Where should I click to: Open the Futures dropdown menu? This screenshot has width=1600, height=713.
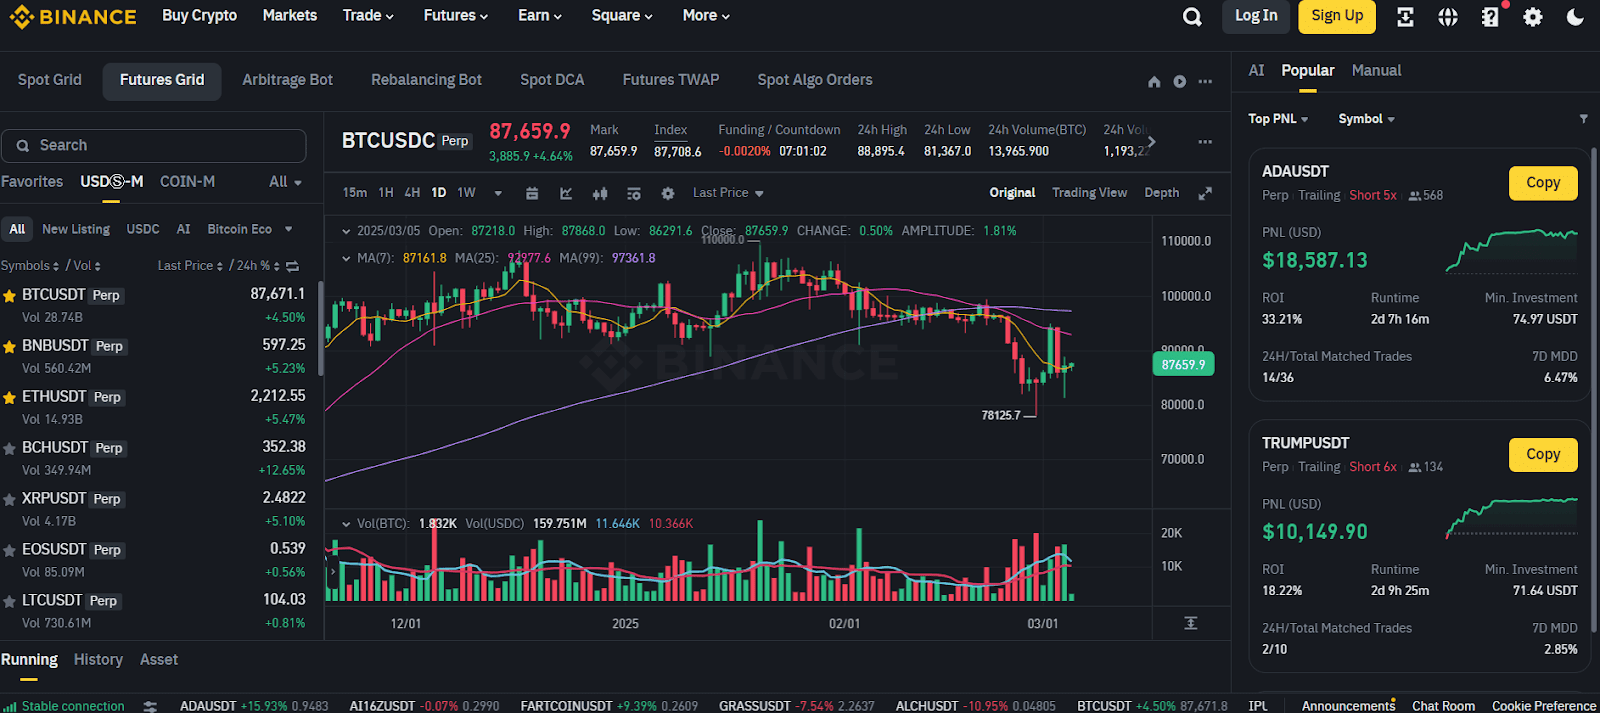click(x=456, y=16)
